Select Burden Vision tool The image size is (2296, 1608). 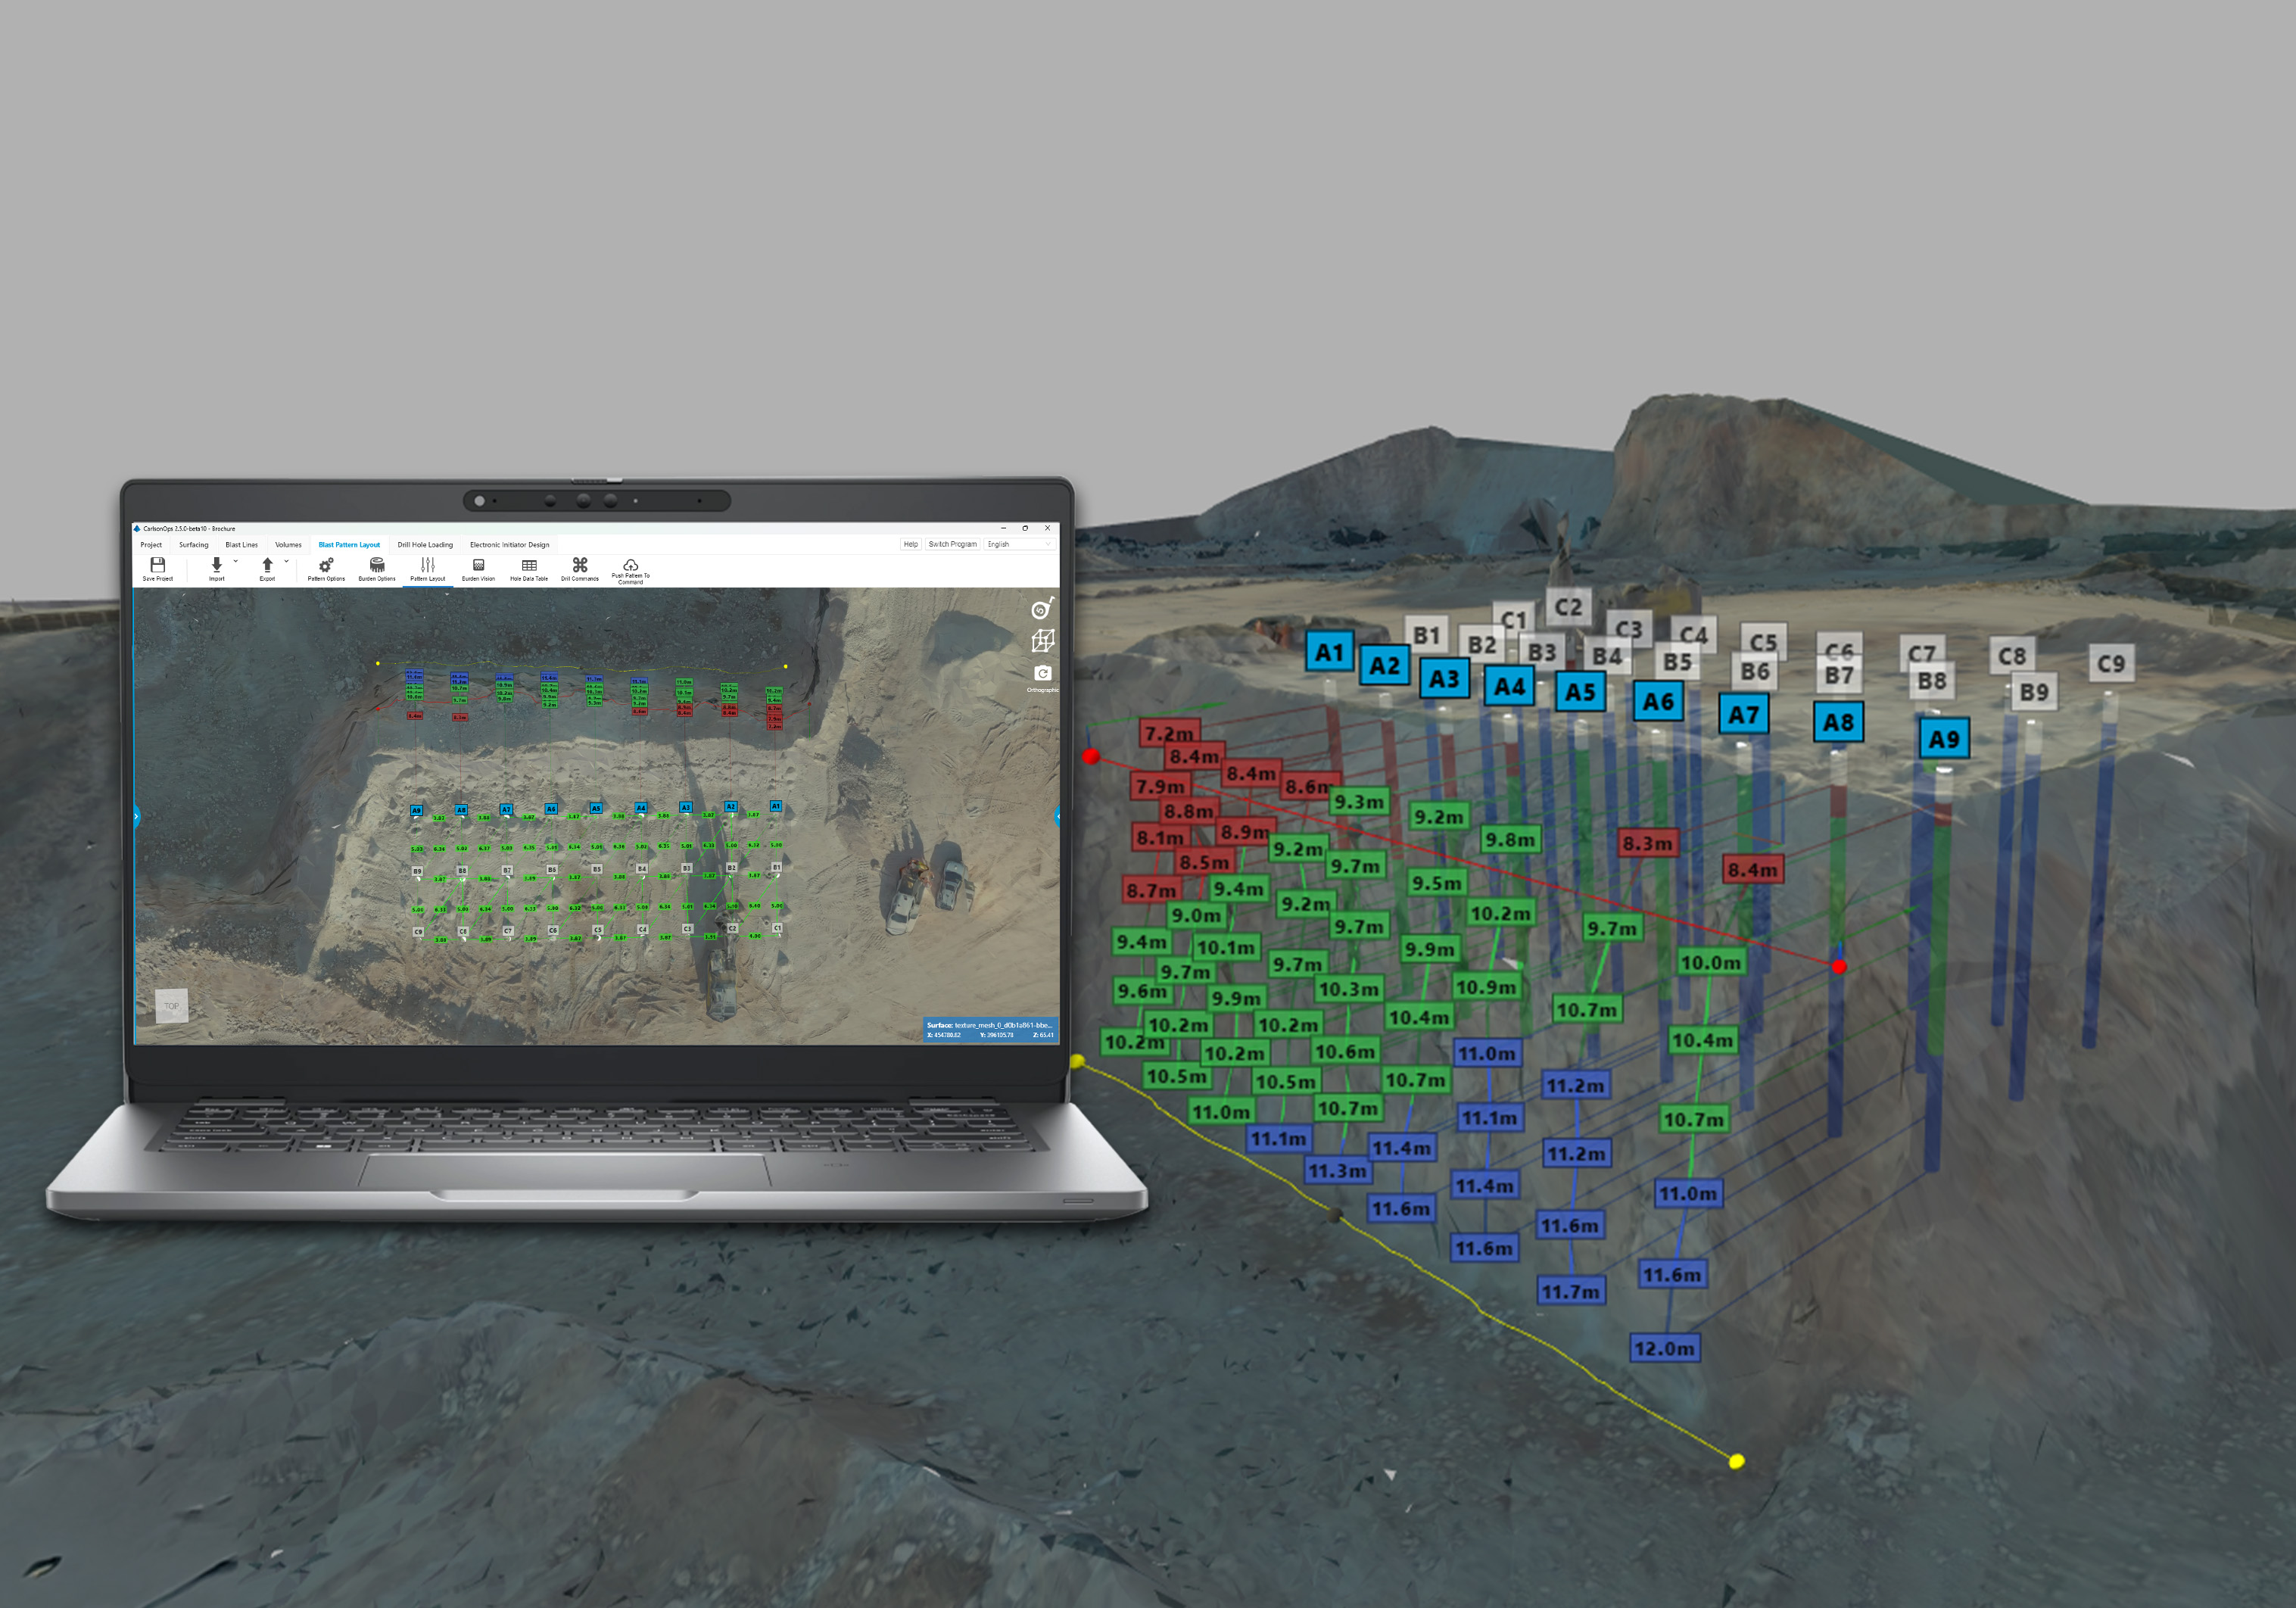coord(478,566)
